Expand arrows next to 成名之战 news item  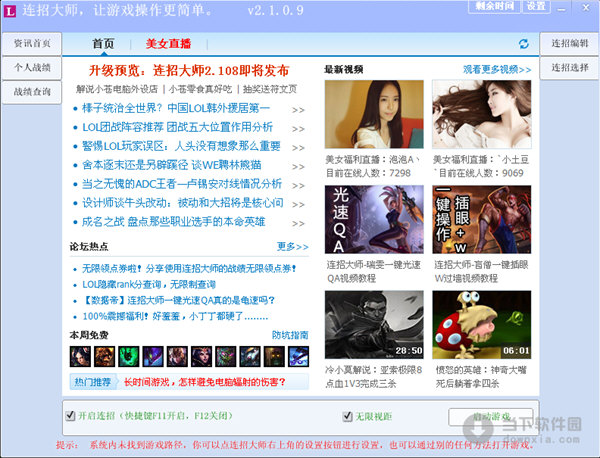pos(298,223)
